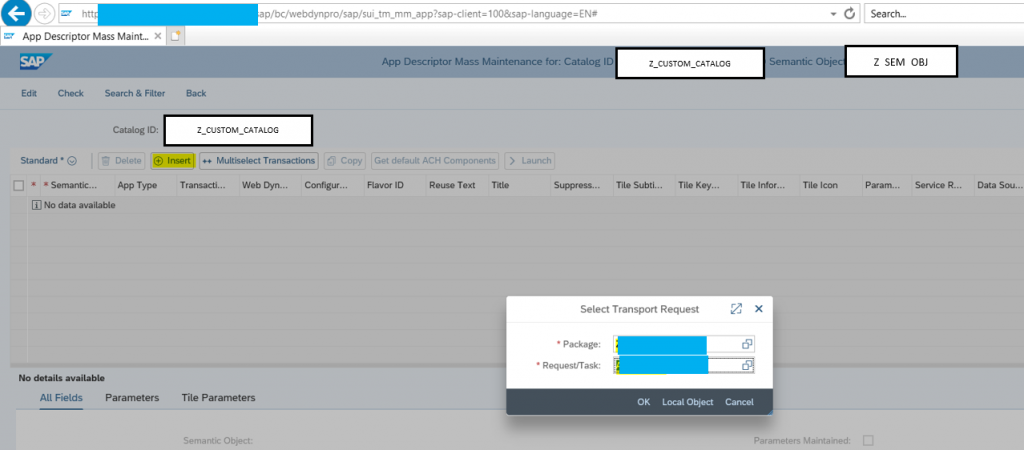Open Search & Filter menu
This screenshot has width=1024, height=450.
135,93
